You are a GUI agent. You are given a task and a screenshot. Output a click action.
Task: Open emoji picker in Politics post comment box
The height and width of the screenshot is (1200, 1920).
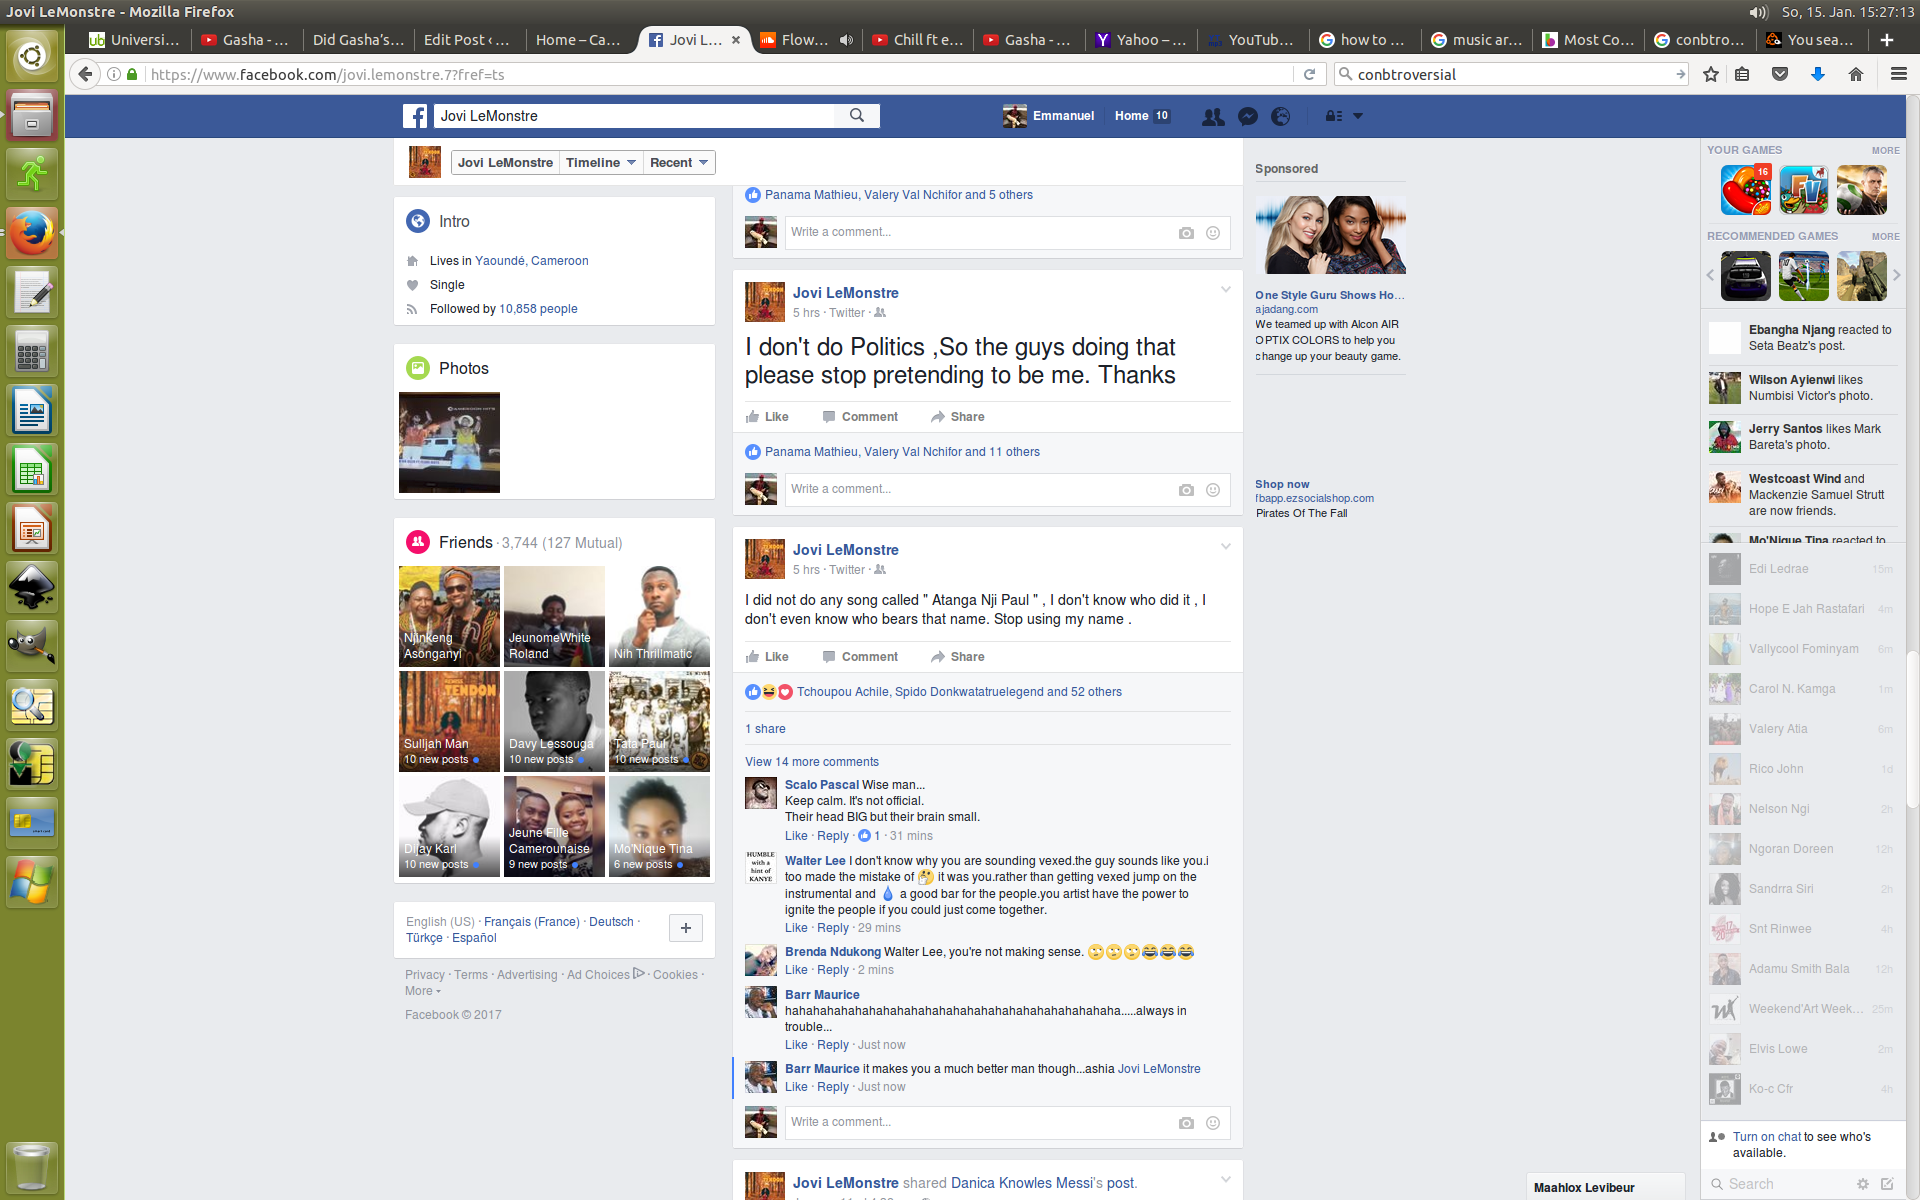pos(1213,490)
